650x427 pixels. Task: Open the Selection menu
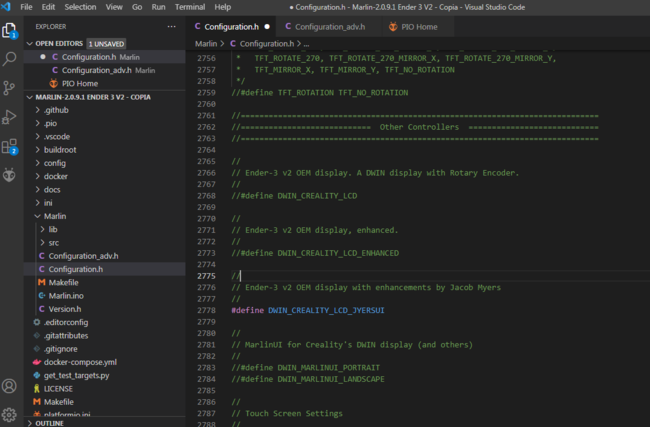(x=80, y=6)
